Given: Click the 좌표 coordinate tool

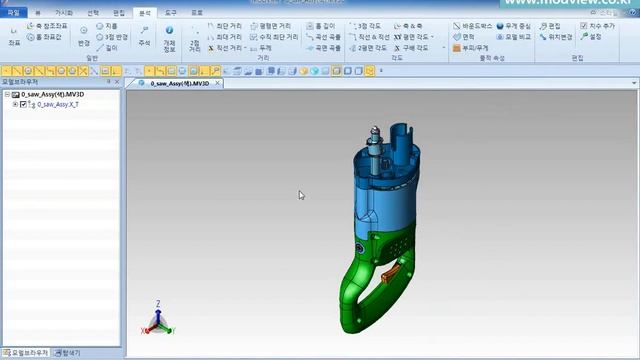Looking at the screenshot, I should tap(14, 36).
